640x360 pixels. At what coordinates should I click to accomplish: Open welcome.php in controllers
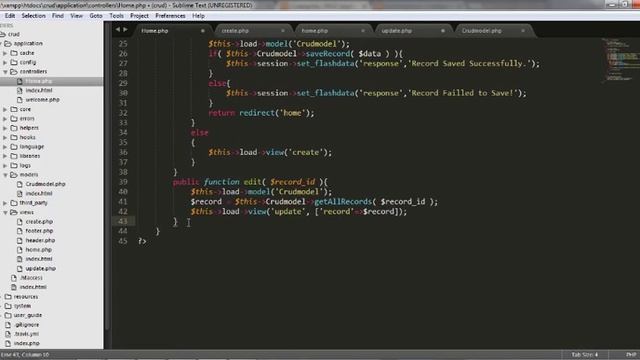pos(42,100)
